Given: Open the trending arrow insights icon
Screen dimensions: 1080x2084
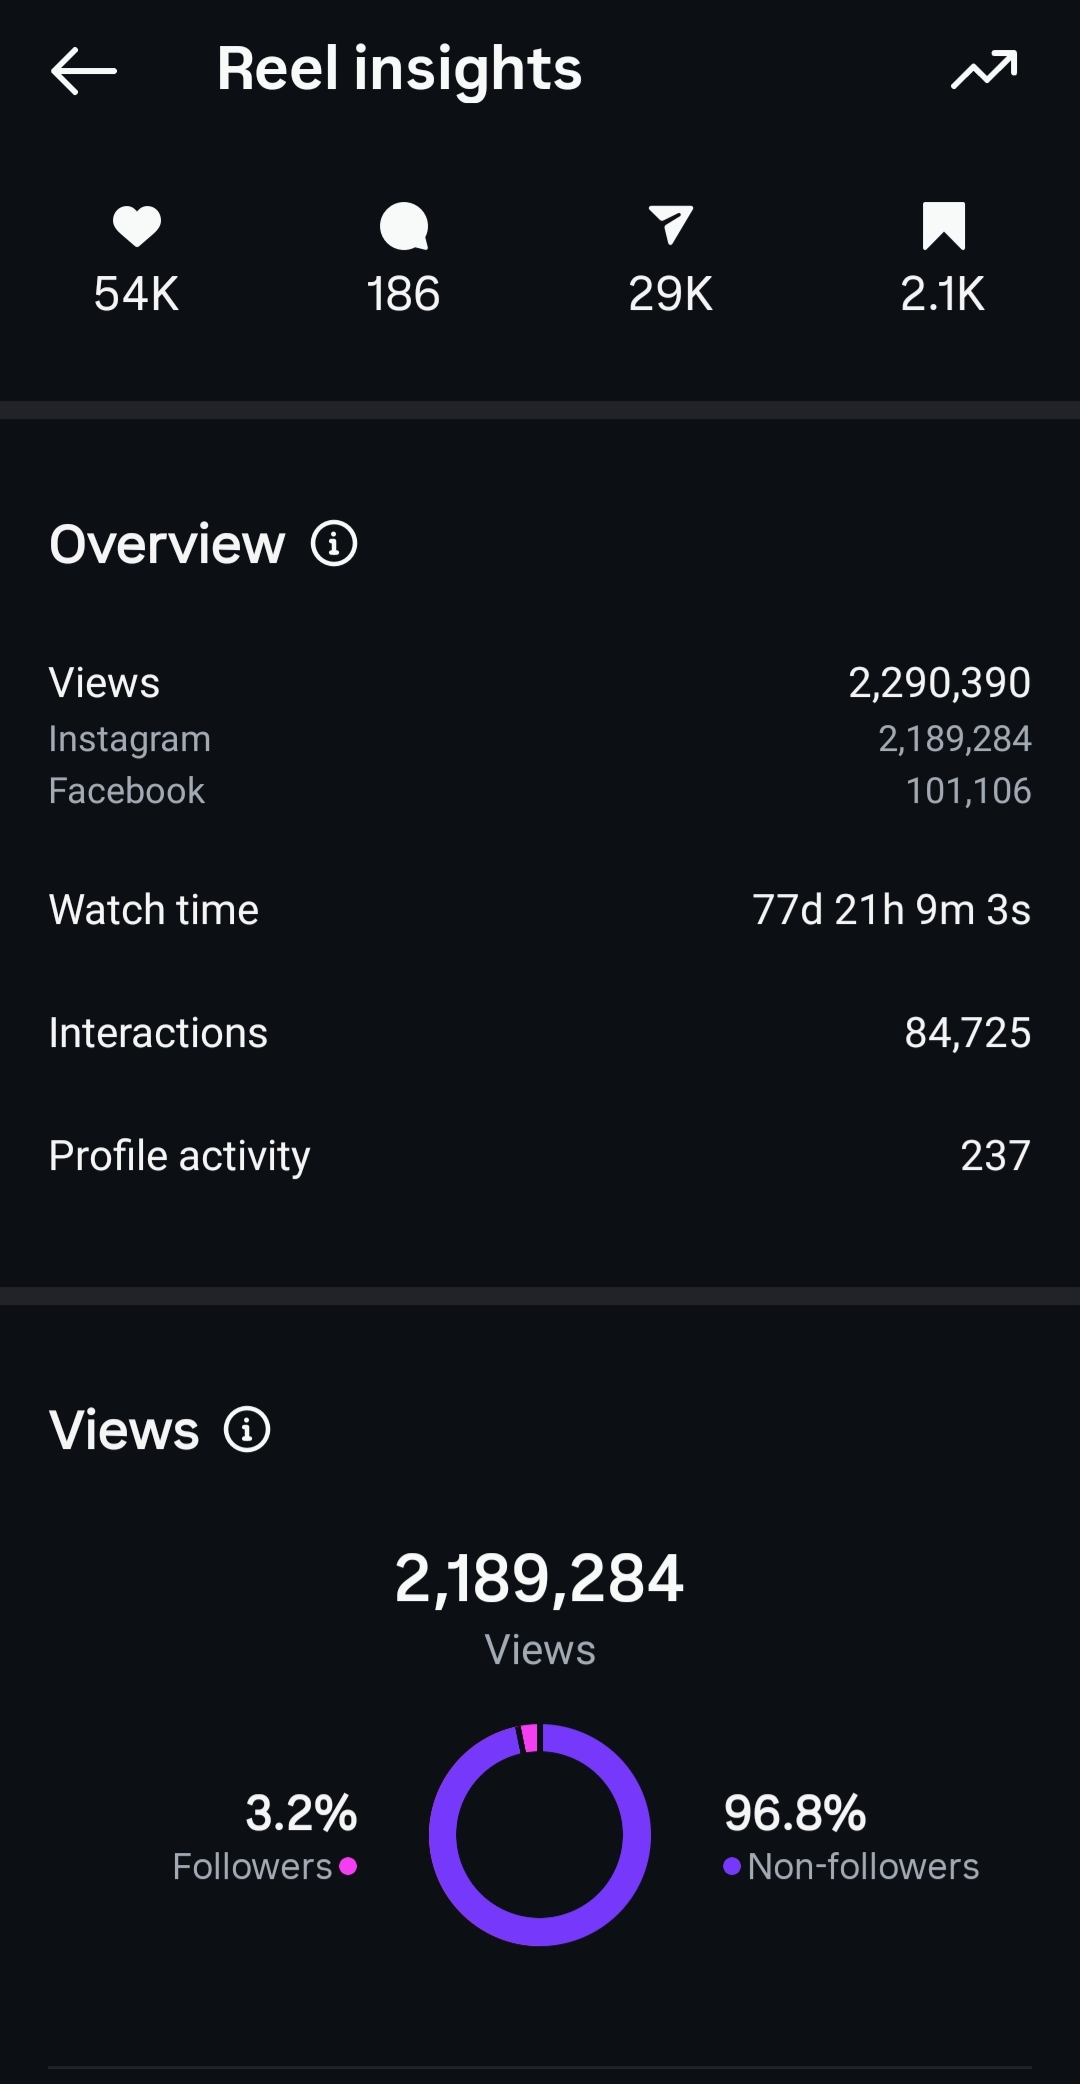Looking at the screenshot, I should [984, 70].
